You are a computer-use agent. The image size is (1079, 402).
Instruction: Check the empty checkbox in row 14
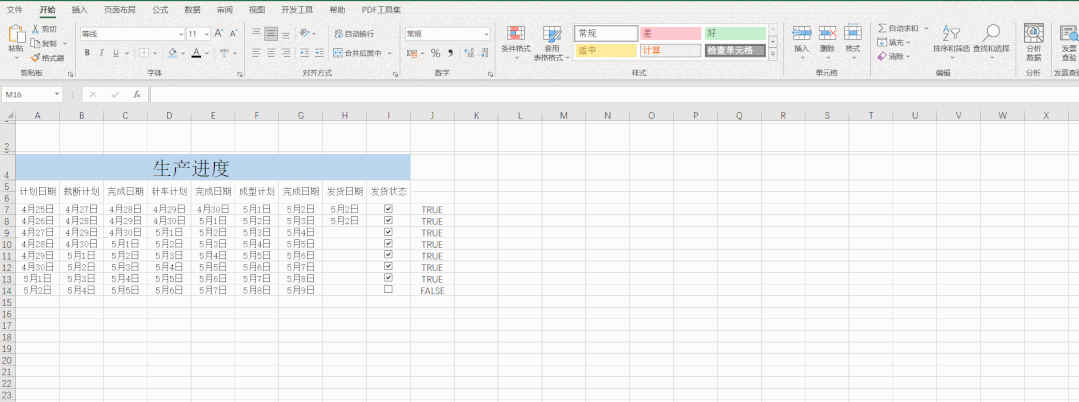[388, 289]
